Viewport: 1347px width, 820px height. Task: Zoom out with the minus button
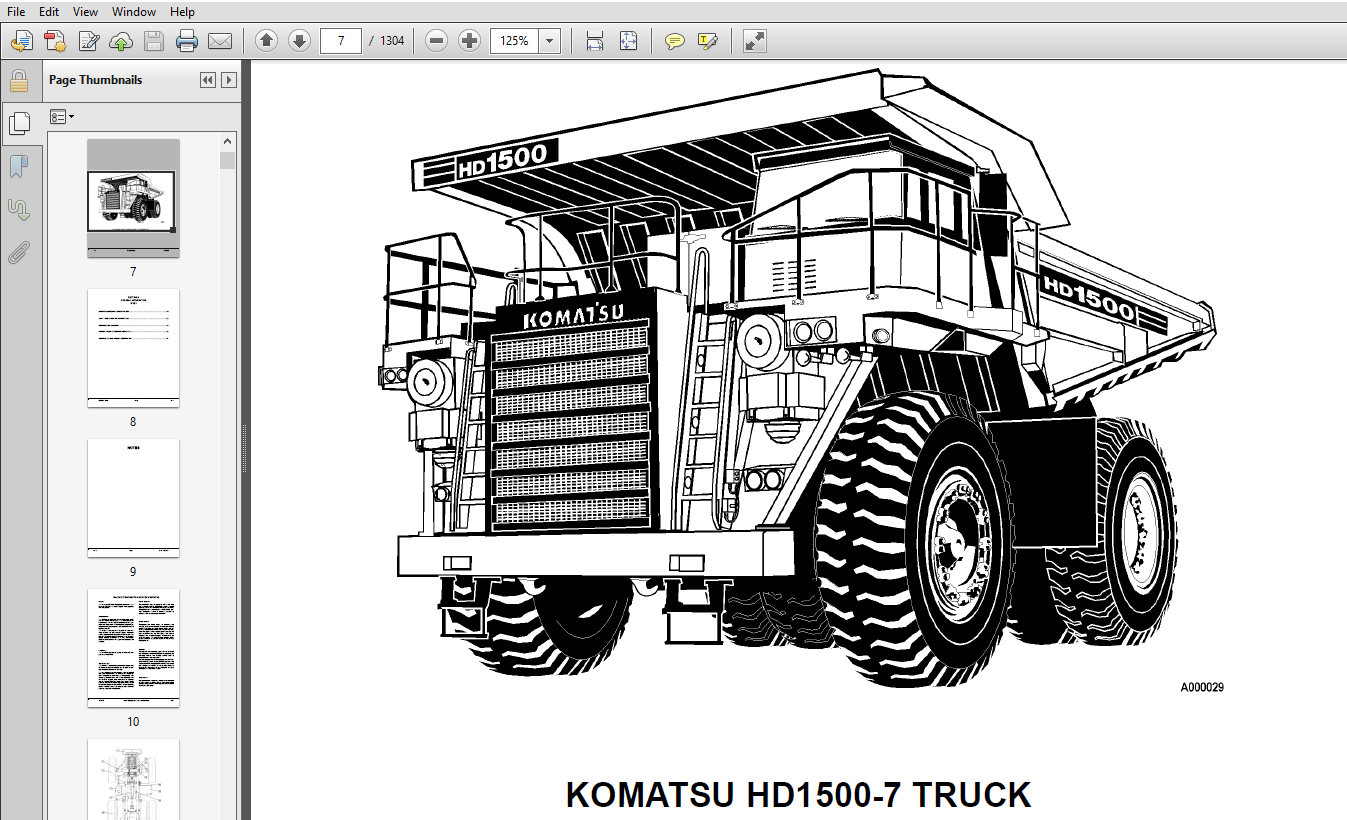pyautogui.click(x=436, y=41)
